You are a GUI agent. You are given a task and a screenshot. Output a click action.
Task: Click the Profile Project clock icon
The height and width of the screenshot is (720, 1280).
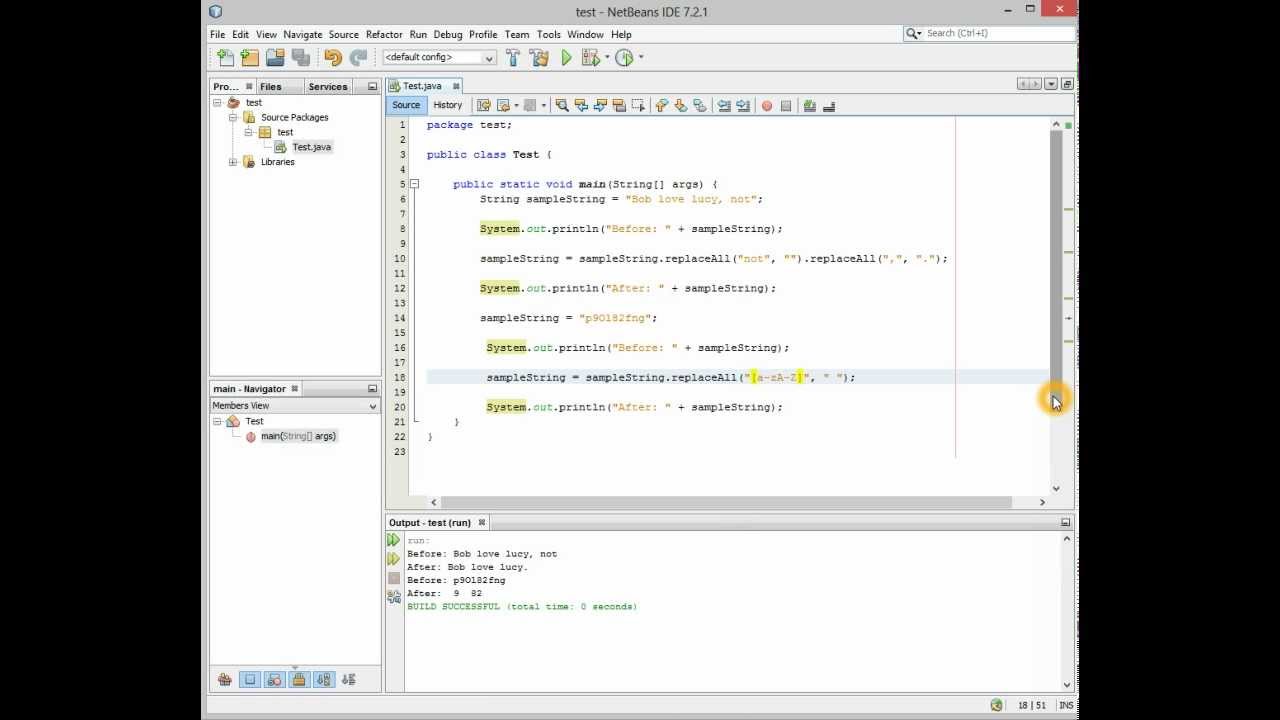click(x=624, y=58)
